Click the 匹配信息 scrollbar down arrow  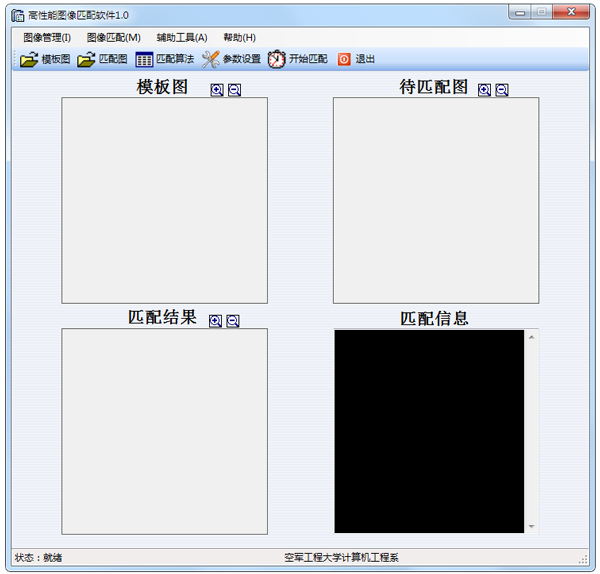532,527
